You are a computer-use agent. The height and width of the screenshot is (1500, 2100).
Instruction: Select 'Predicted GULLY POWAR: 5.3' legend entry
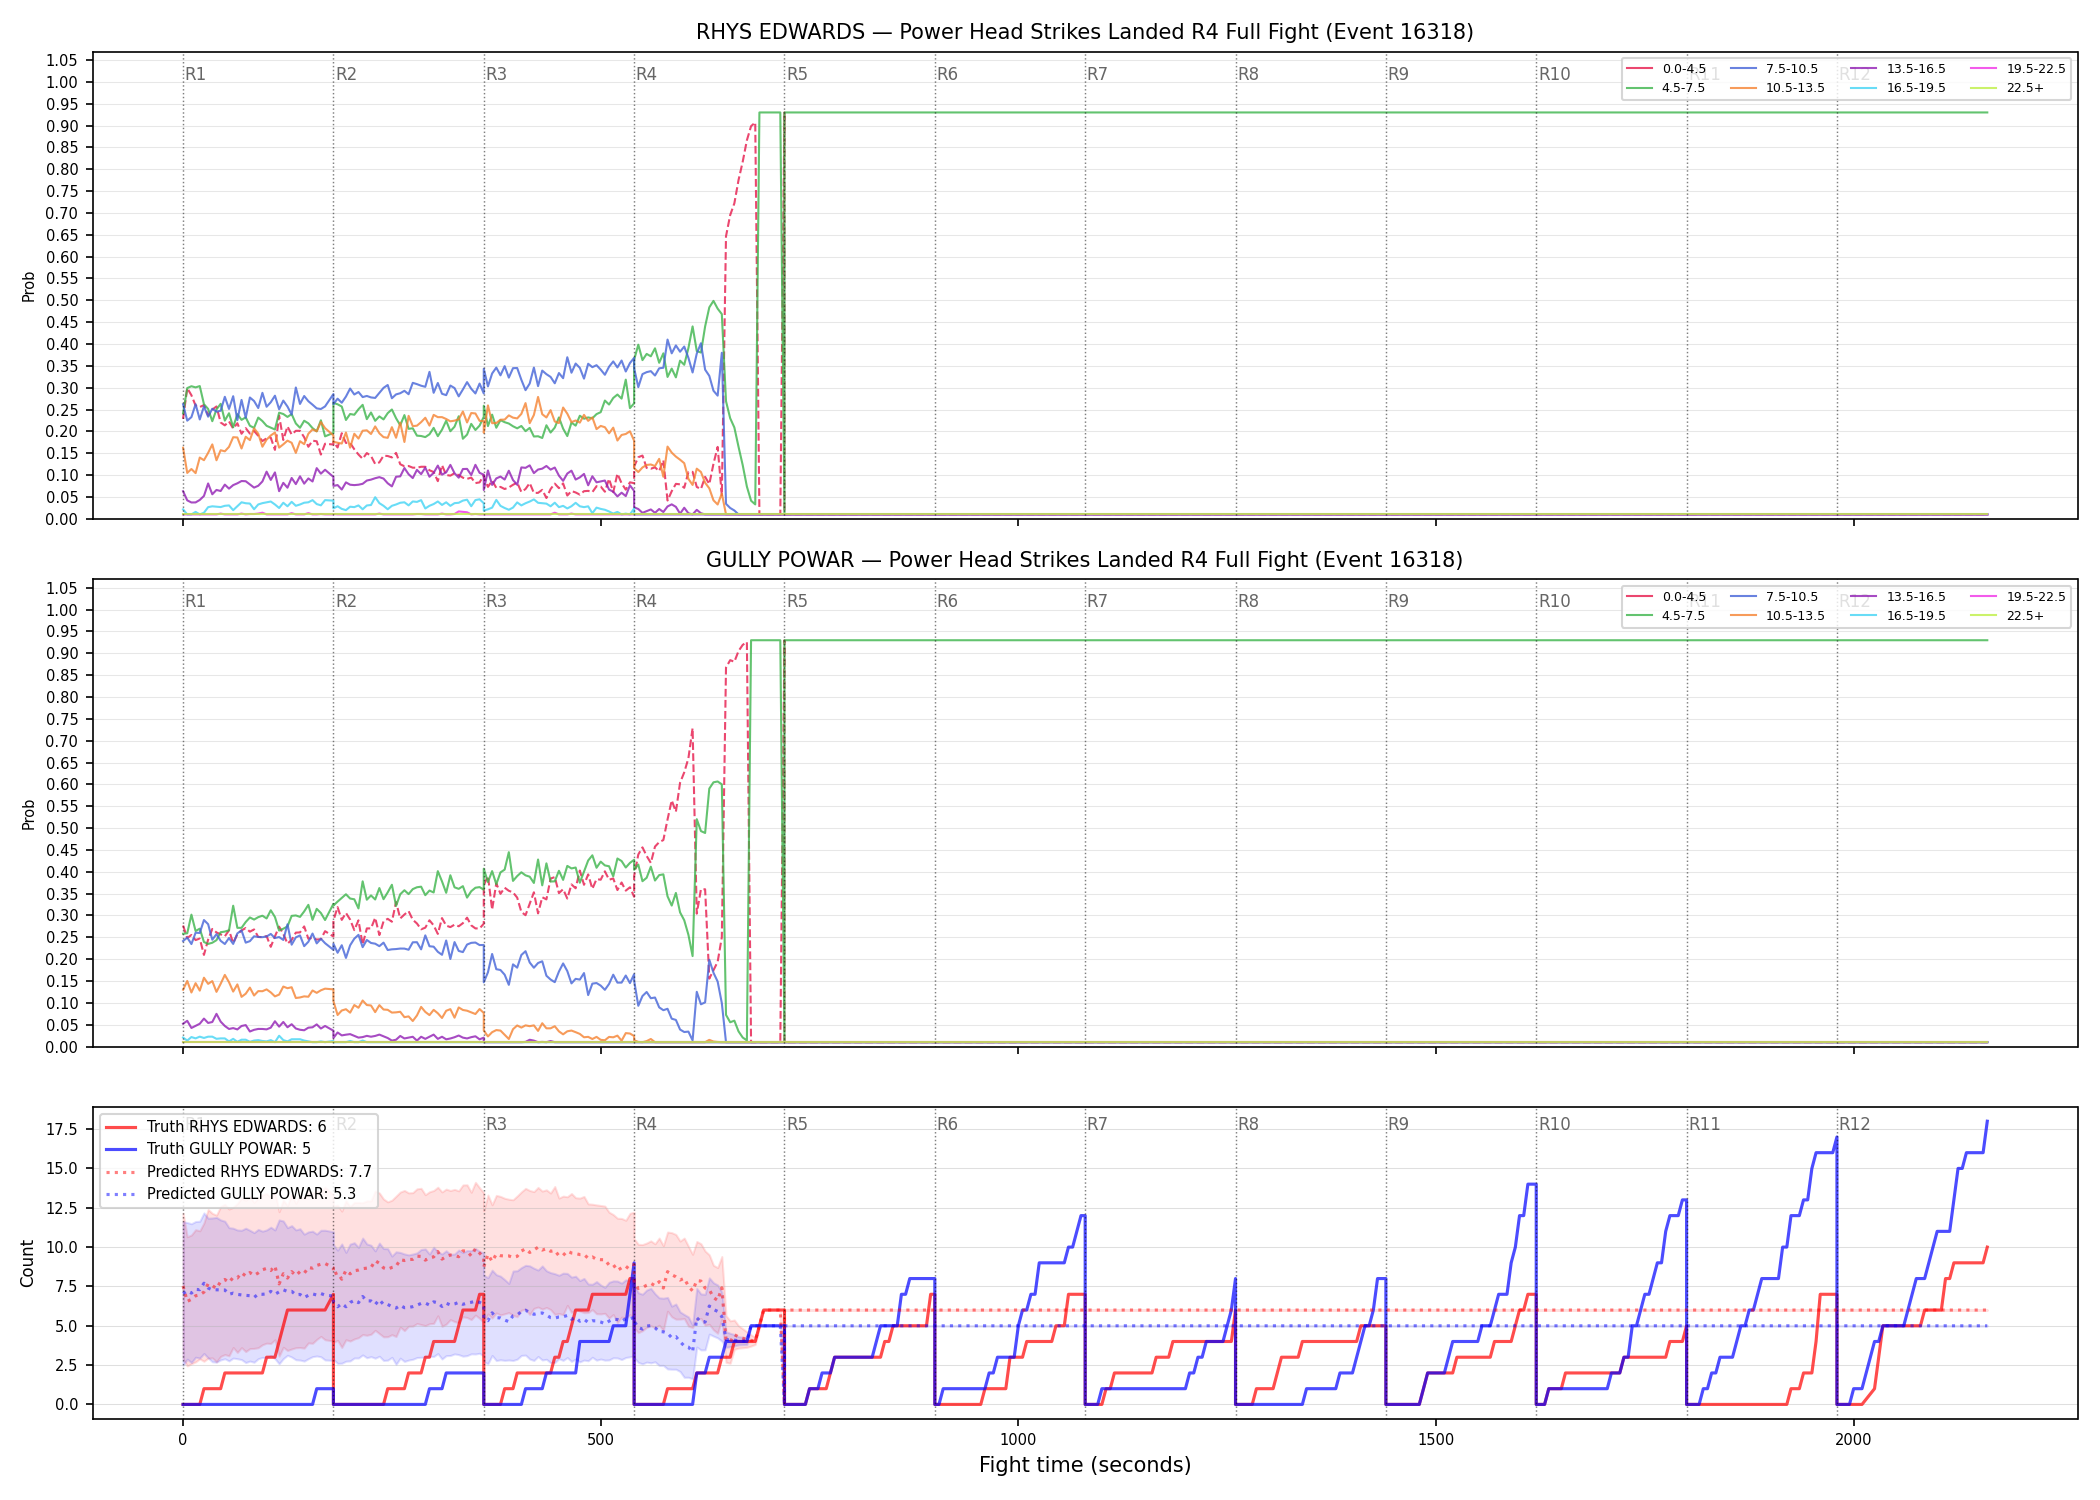tap(230, 1194)
